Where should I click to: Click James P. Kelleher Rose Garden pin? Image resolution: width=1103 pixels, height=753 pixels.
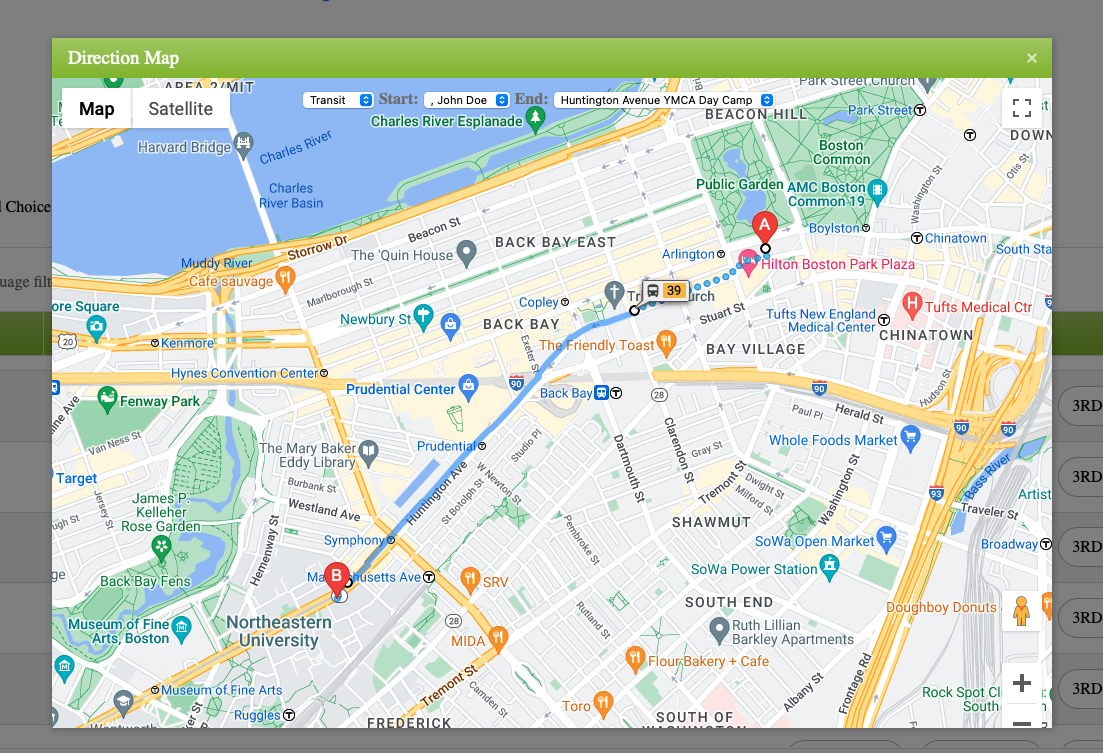coord(161,548)
